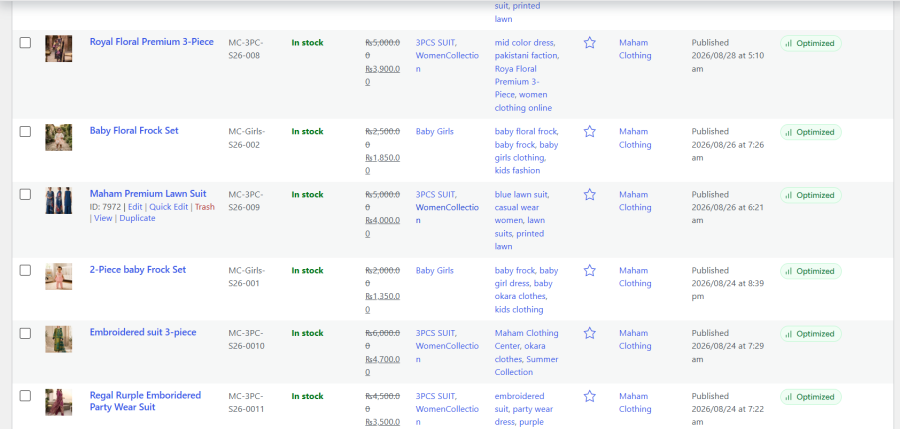
Task: Click sale price Rs4,700.00
Action: click(383, 366)
